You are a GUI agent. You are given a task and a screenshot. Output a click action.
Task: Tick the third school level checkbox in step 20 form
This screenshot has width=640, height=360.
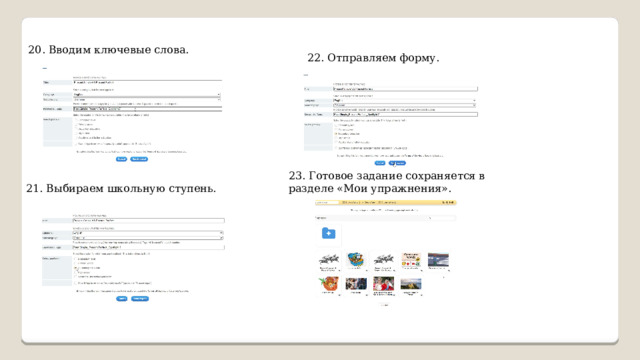click(76, 129)
